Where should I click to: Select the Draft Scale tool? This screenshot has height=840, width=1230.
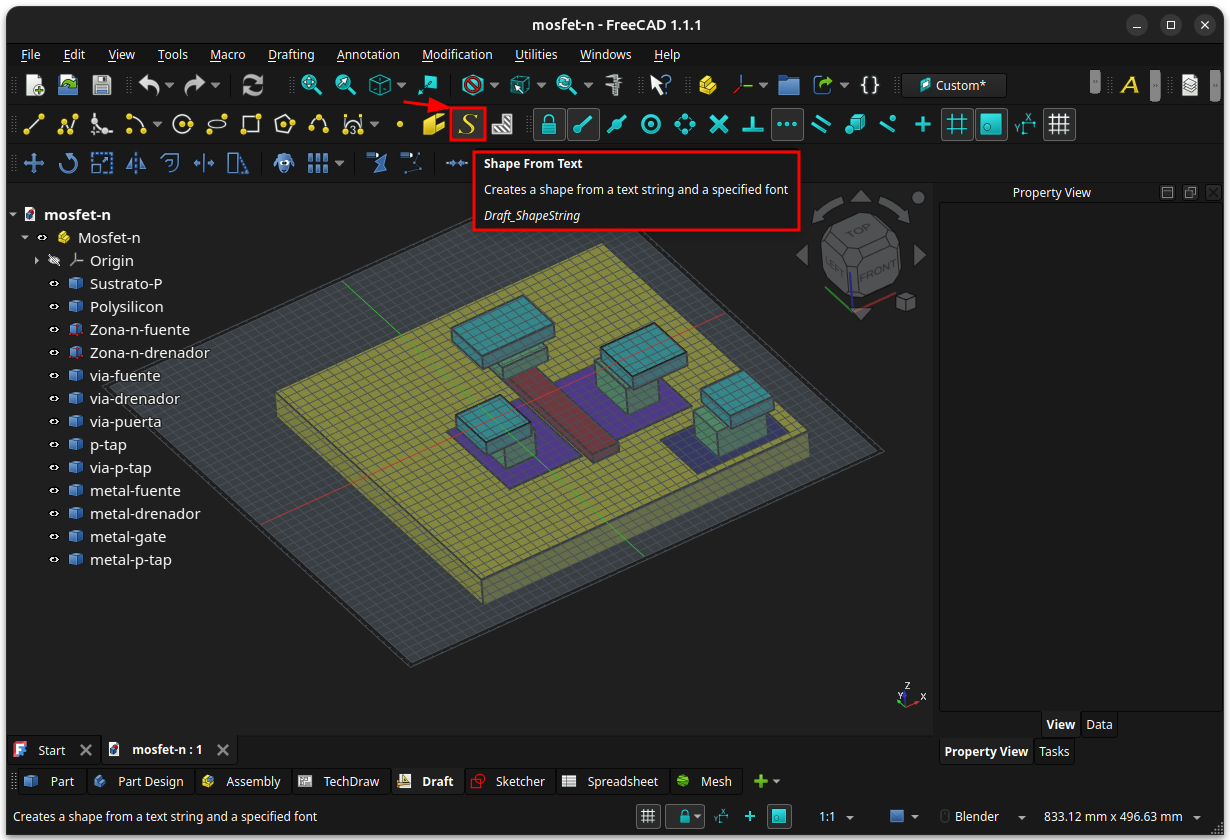[102, 163]
